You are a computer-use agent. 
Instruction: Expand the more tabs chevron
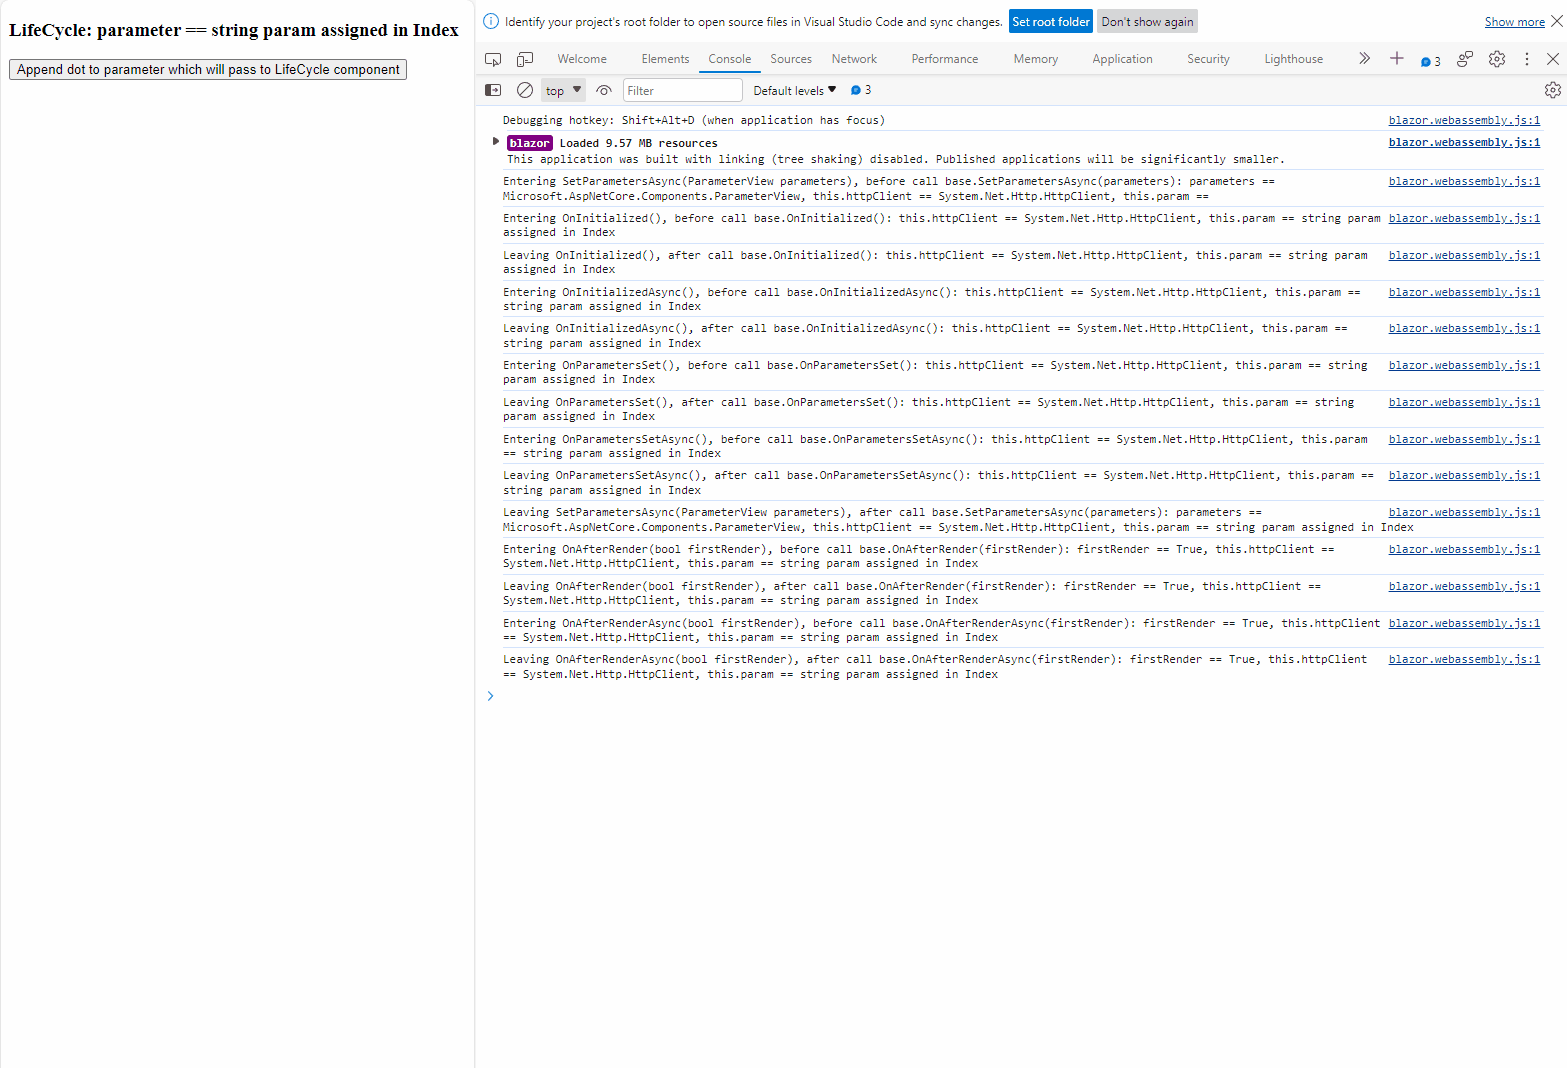pos(1364,59)
